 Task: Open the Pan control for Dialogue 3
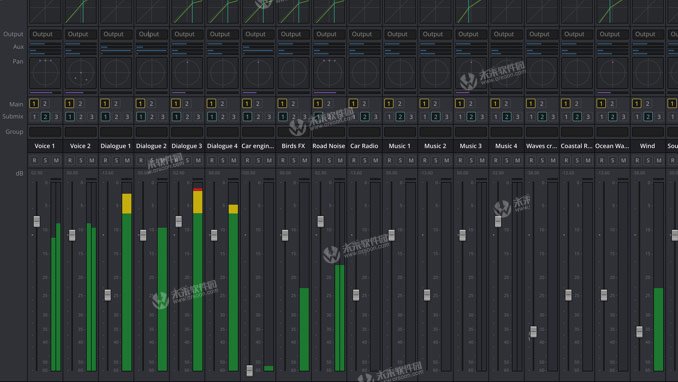click(x=187, y=73)
